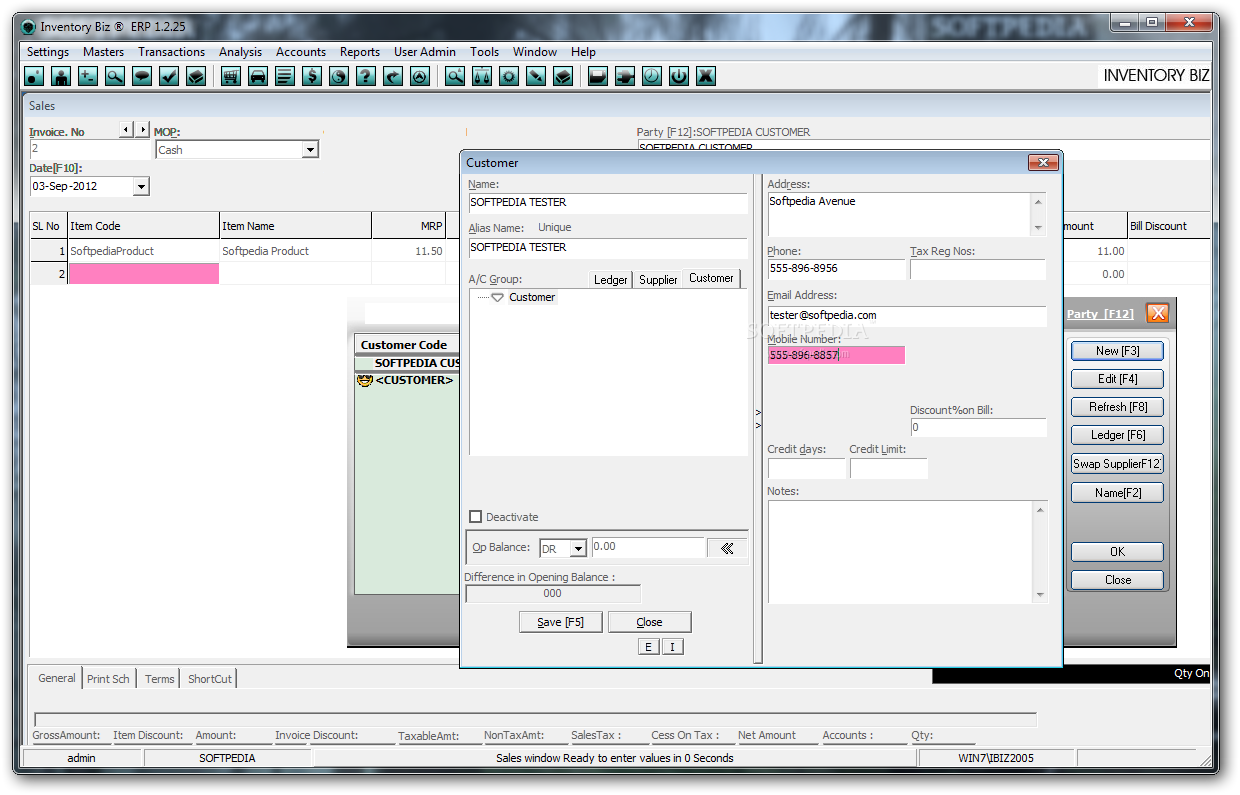
Task: Click the circled up-arrow toolbar icon
Action: tap(420, 76)
